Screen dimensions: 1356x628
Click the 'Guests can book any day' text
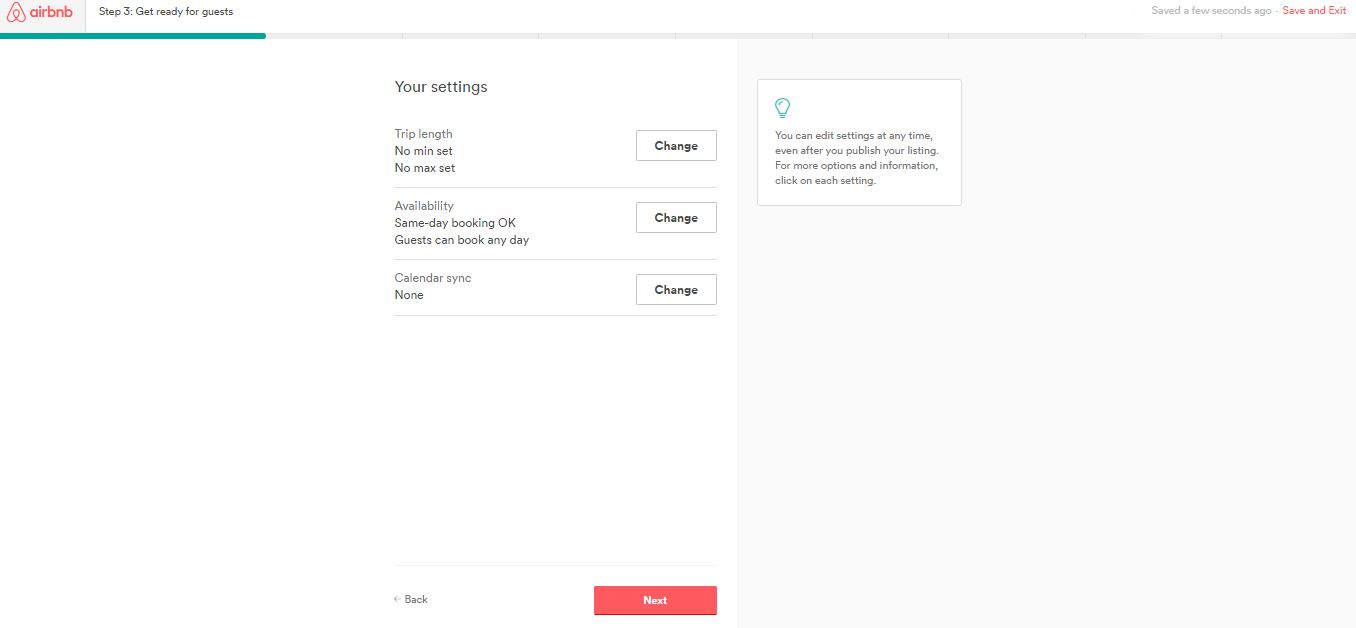pos(461,240)
